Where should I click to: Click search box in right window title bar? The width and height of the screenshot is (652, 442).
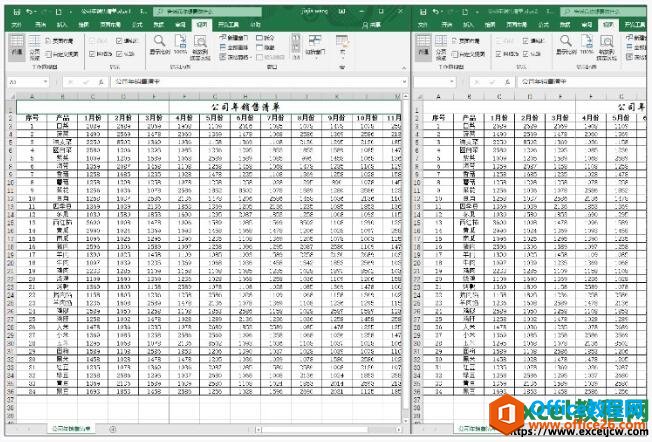[x=601, y=12]
